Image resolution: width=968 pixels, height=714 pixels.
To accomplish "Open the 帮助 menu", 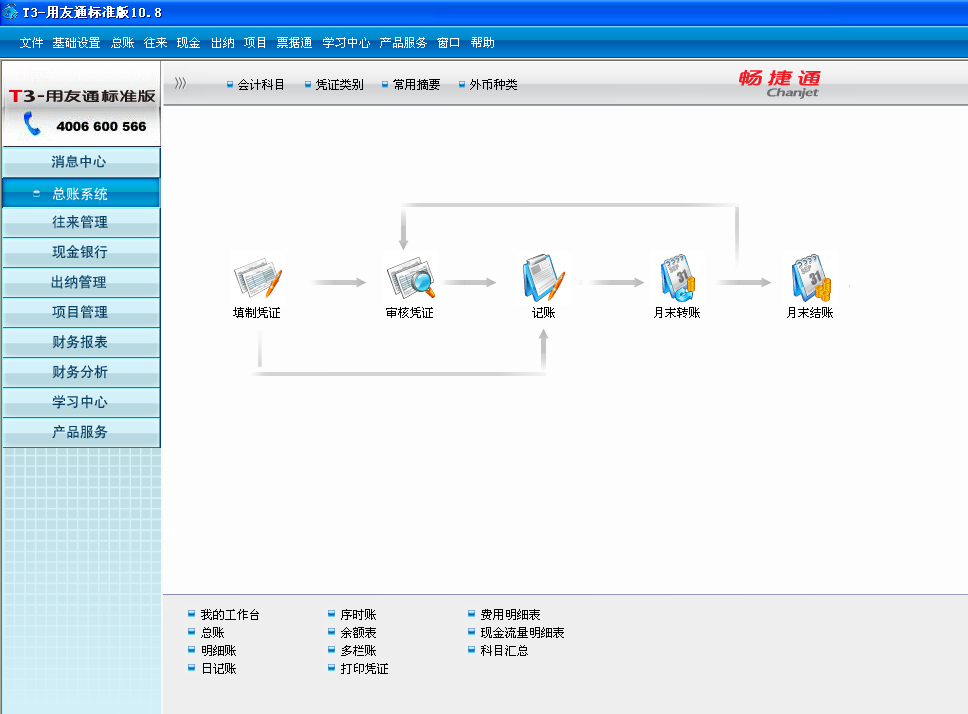I will [x=482, y=43].
